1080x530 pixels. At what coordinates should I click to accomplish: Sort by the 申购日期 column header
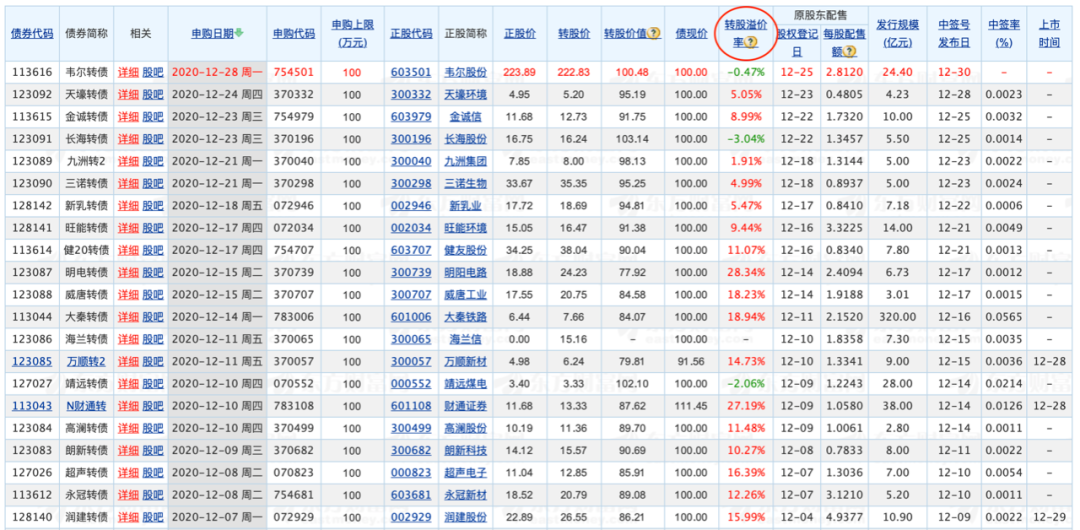[x=213, y=33]
